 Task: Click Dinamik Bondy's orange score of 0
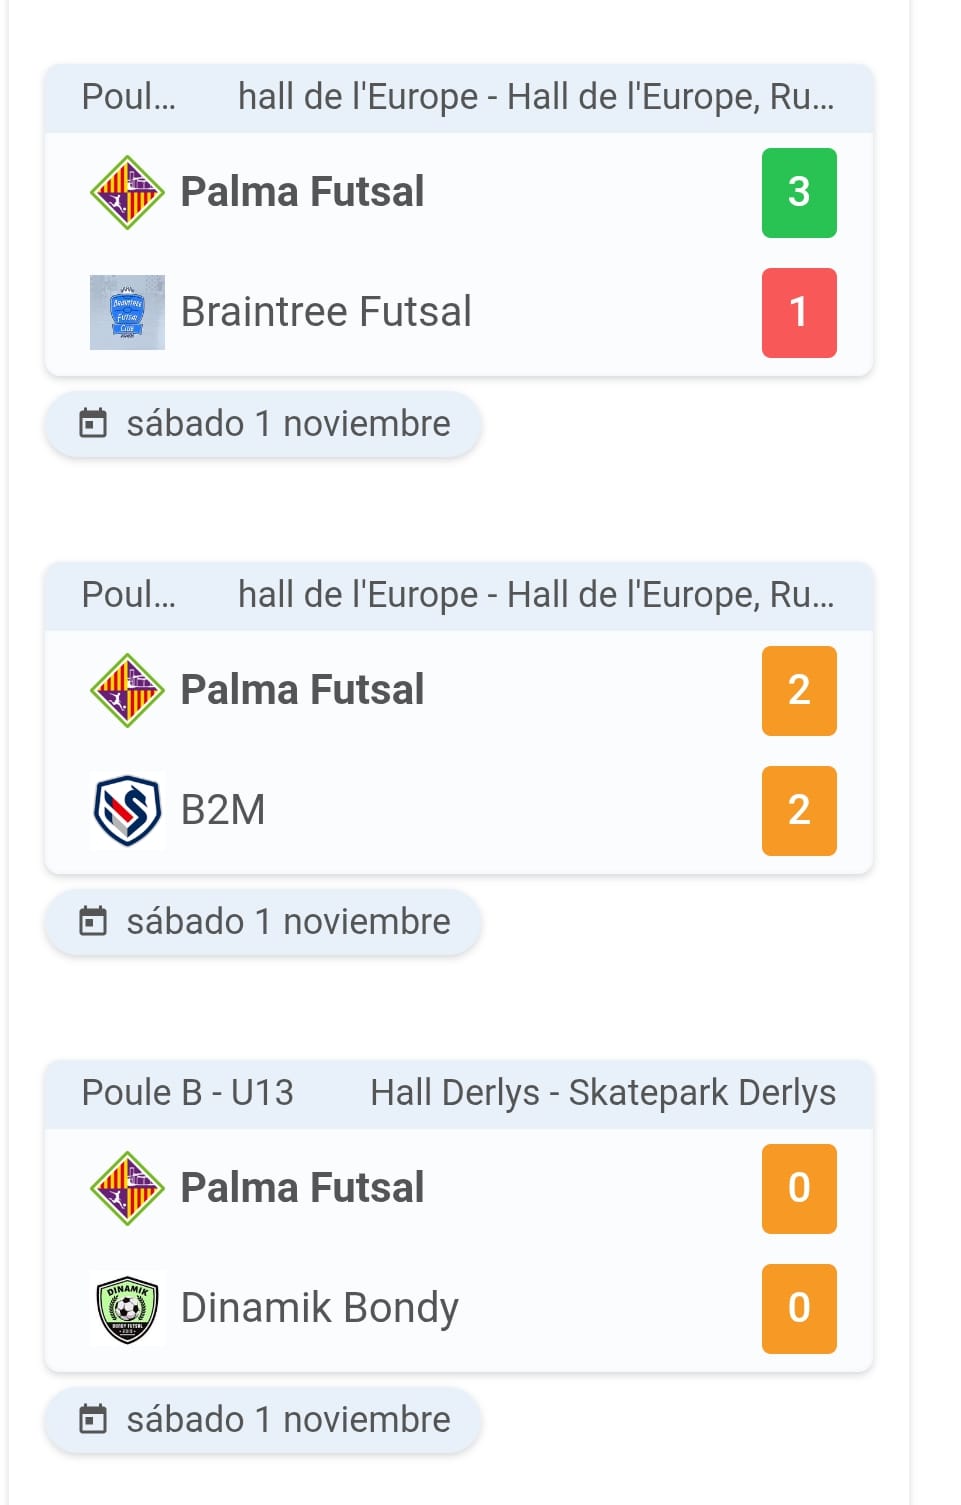tap(799, 1309)
